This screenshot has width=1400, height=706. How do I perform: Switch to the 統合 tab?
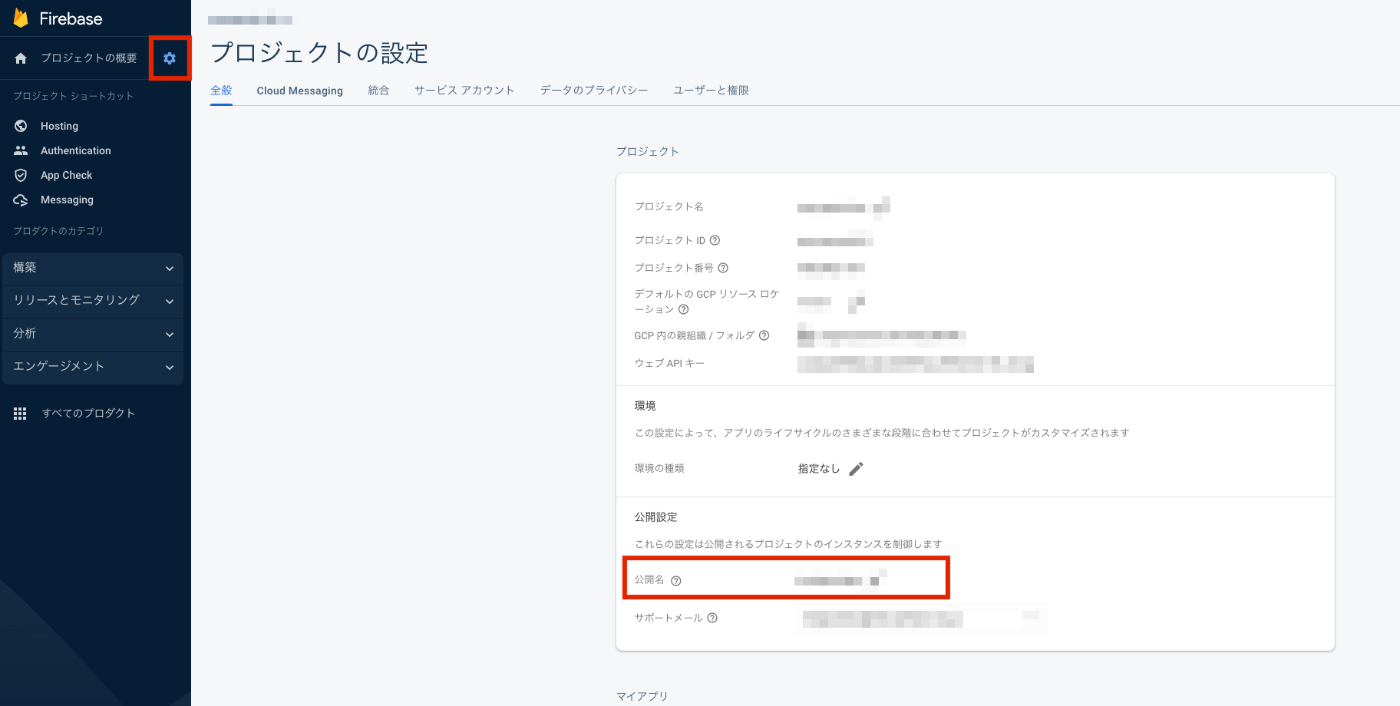click(379, 90)
